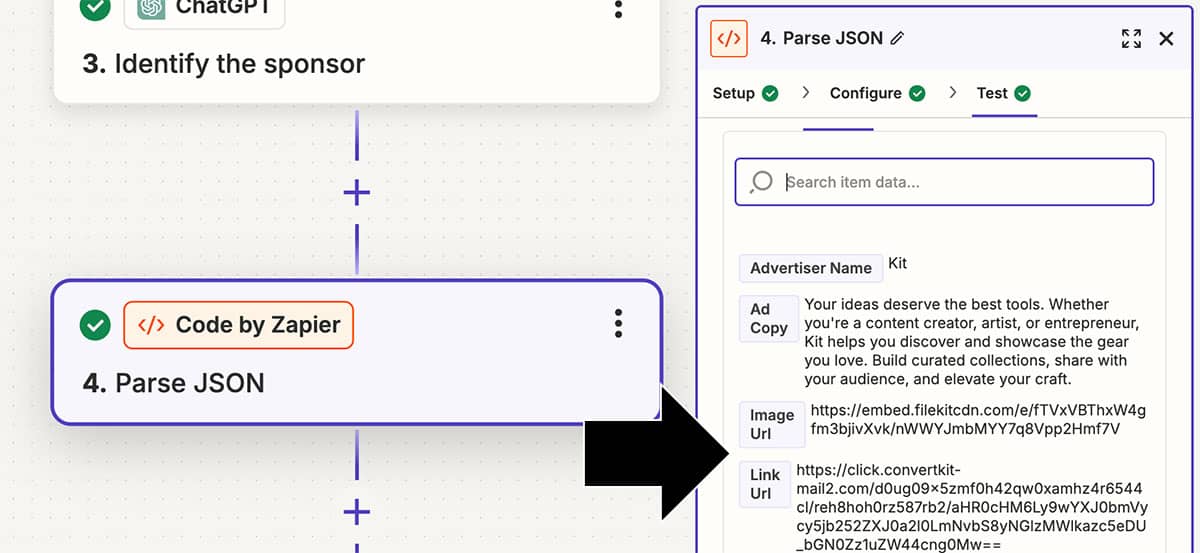The width and height of the screenshot is (1200, 553).
Task: Expand the panel to full screen
Action: pyautogui.click(x=1131, y=39)
